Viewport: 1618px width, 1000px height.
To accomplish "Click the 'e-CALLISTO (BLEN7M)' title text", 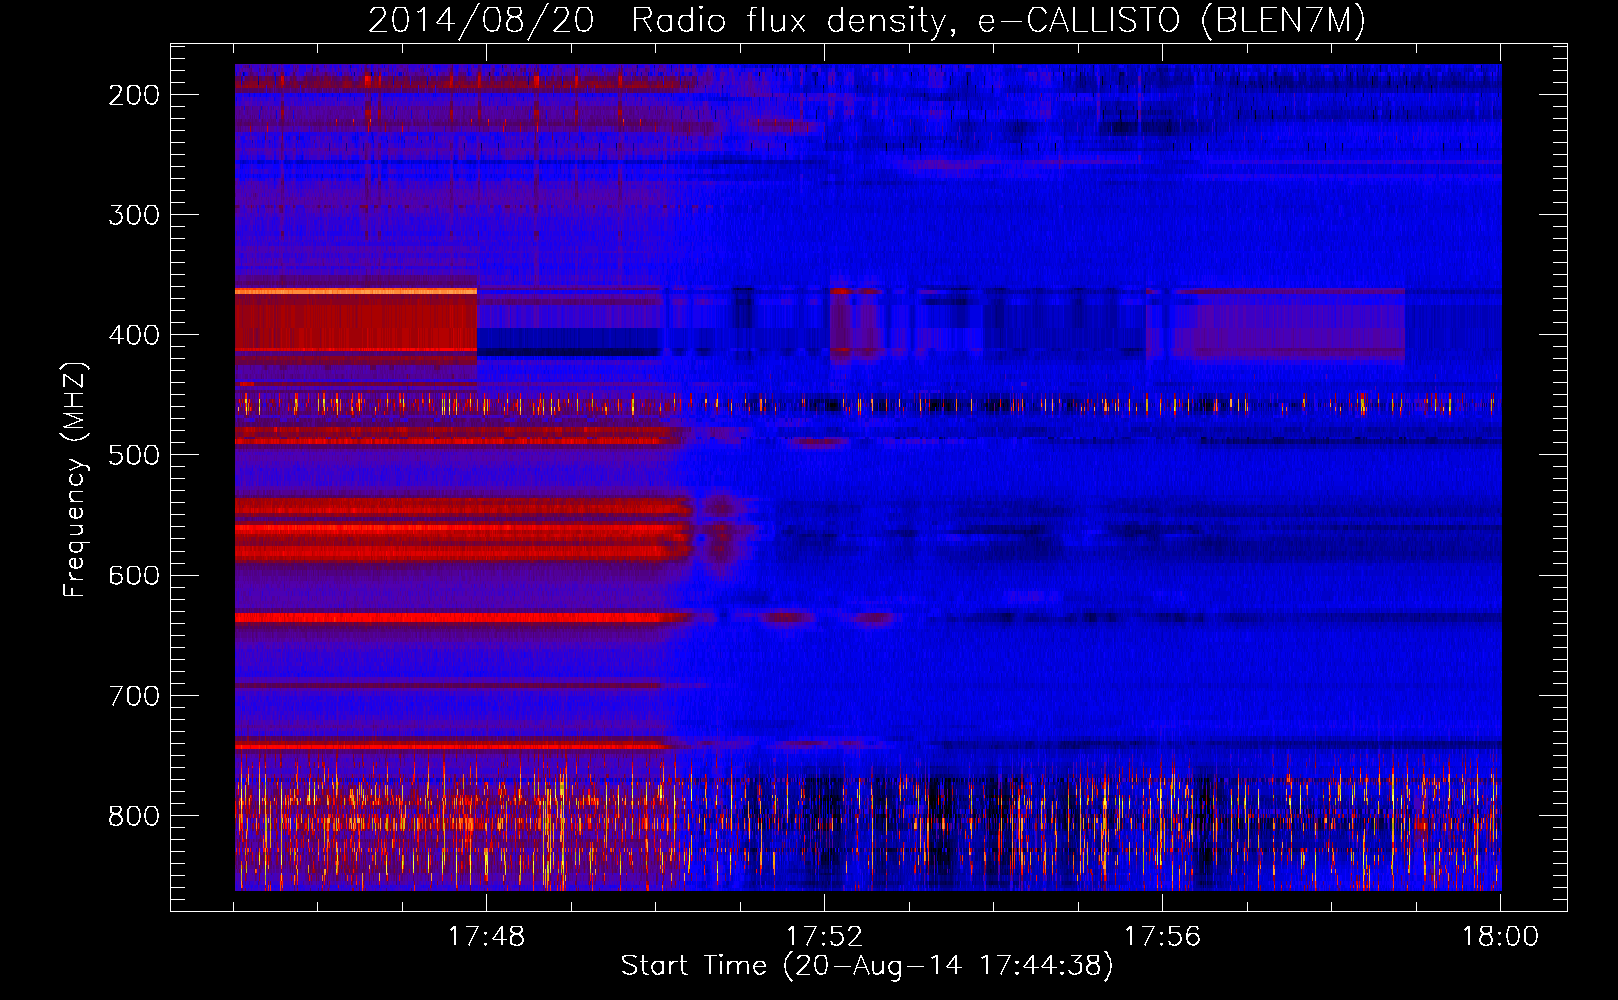I will [1171, 22].
